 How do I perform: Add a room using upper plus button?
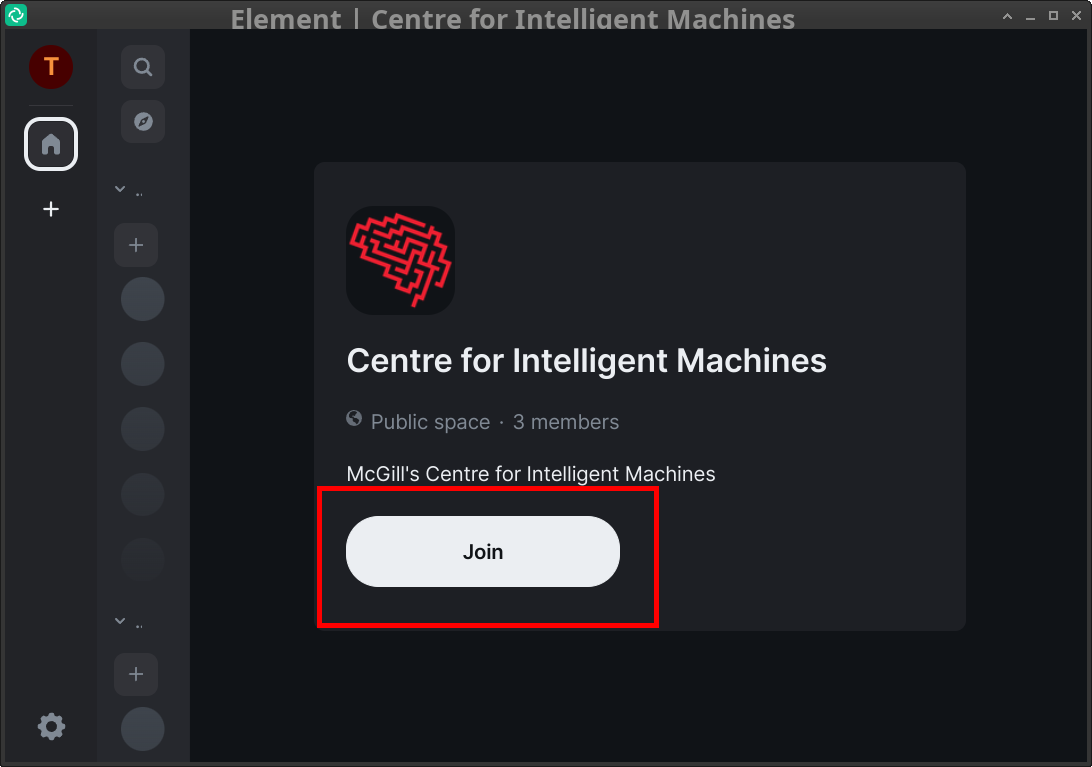[x=136, y=245]
